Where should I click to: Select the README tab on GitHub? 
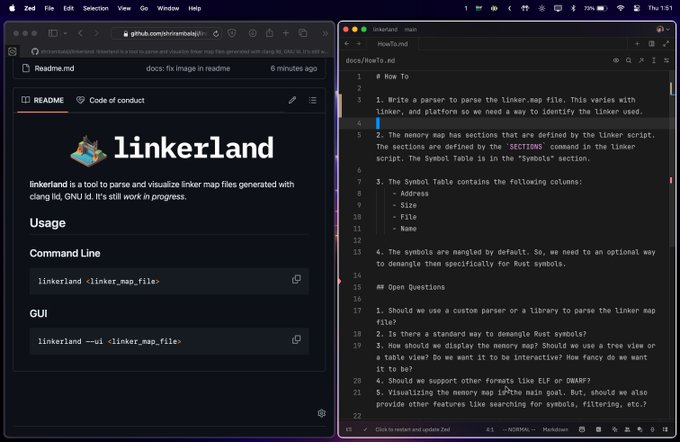43,100
